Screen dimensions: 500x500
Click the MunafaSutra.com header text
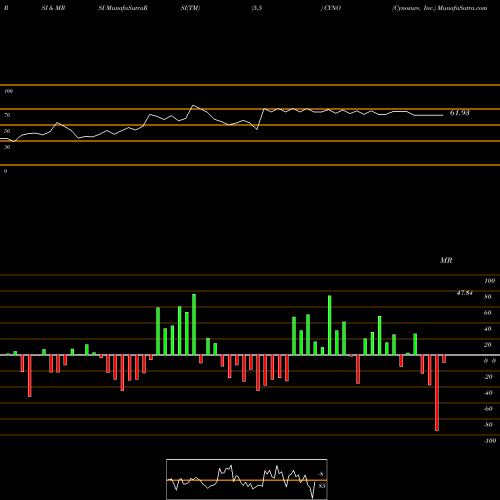click(462, 8)
